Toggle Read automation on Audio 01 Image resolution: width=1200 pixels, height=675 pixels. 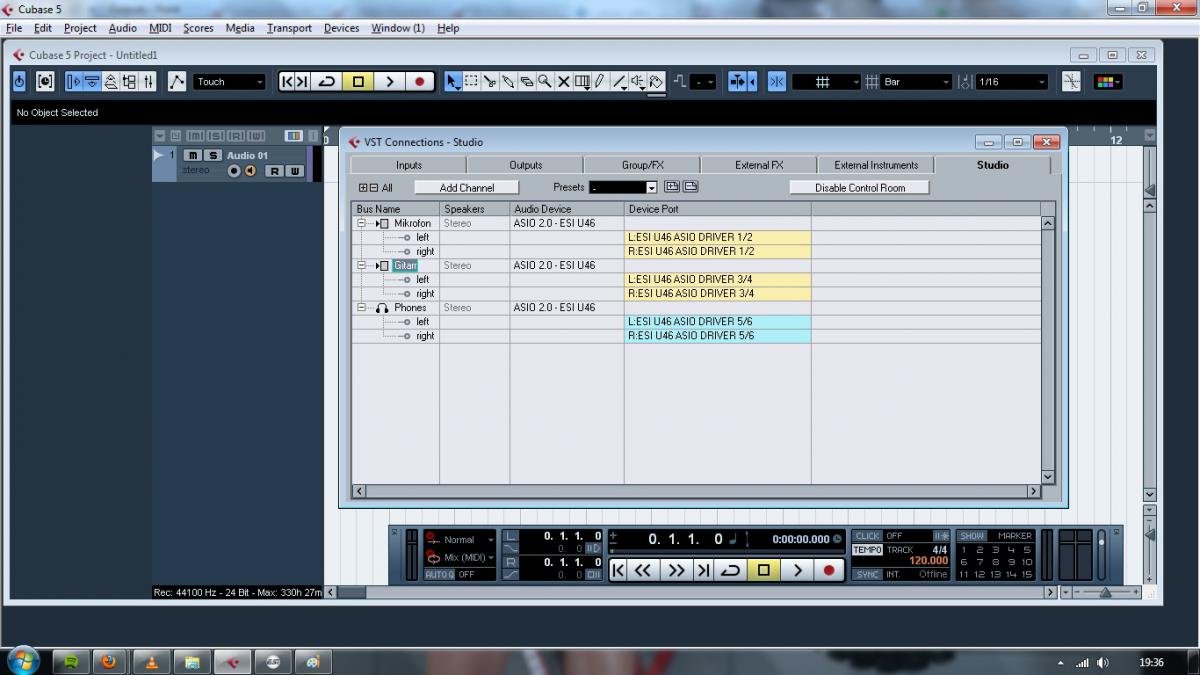click(x=273, y=171)
